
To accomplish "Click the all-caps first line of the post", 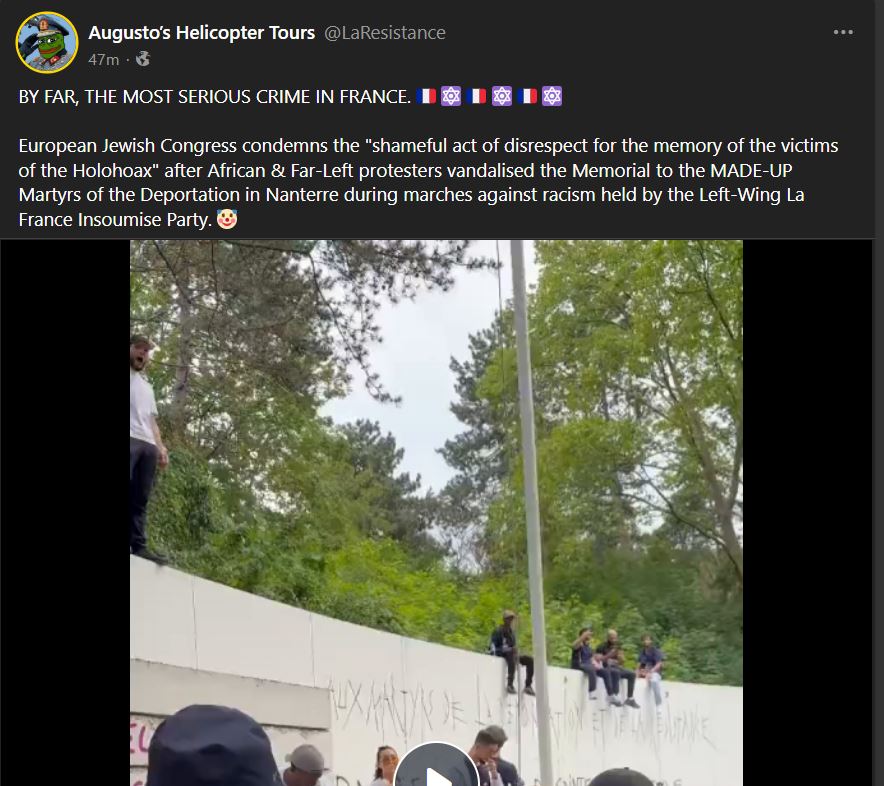I will tap(214, 97).
